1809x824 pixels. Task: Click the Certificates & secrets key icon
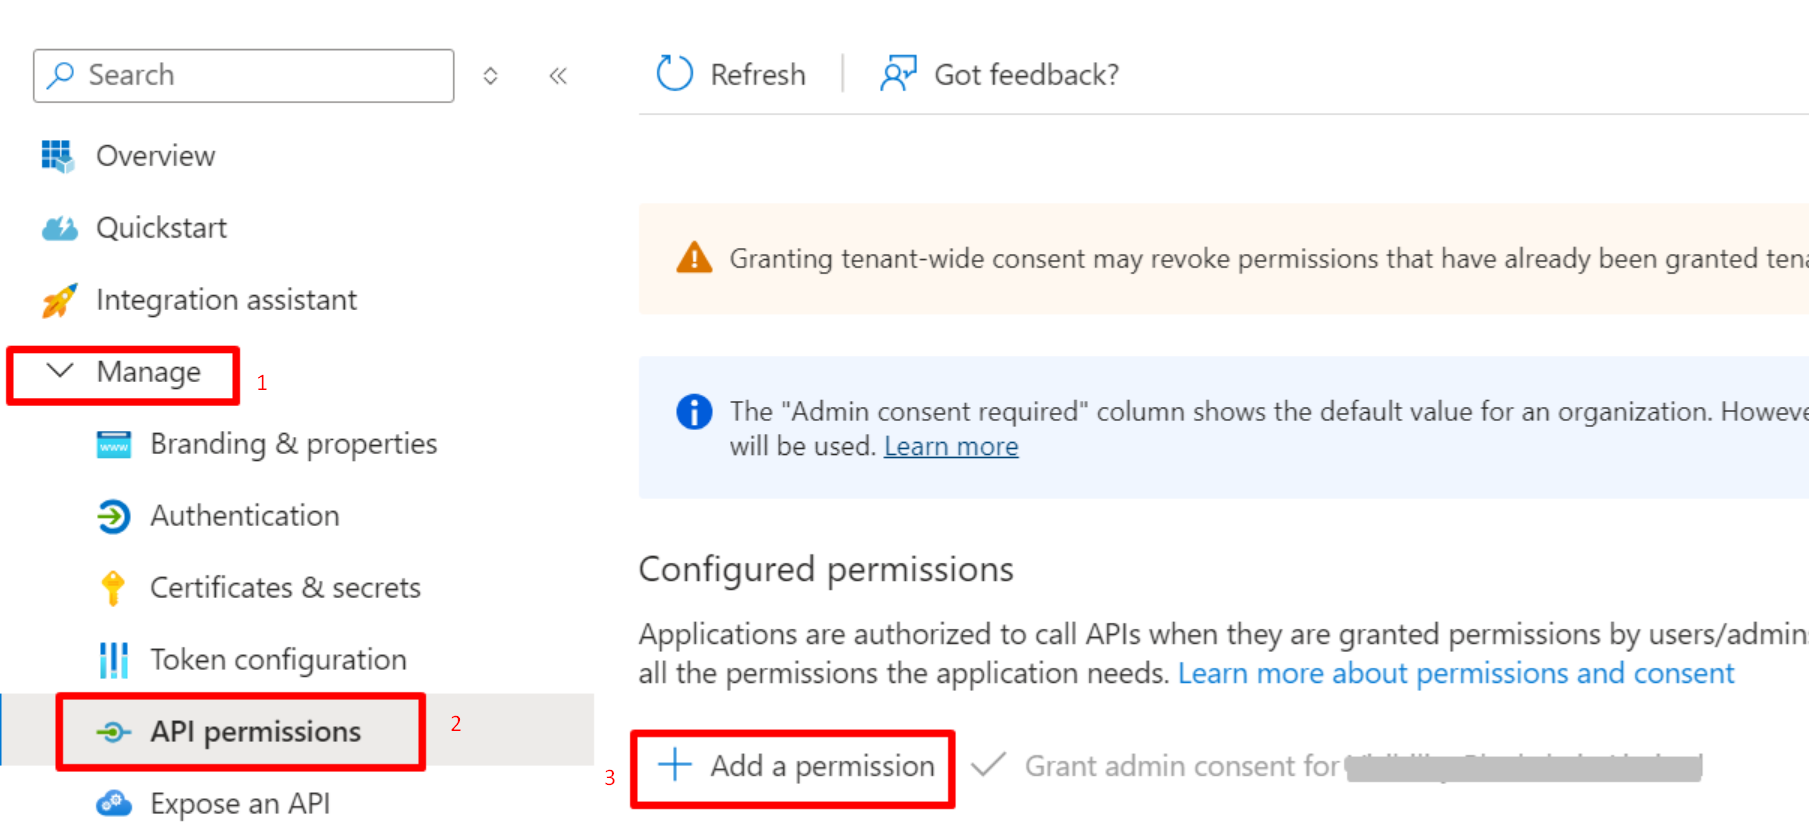pyautogui.click(x=113, y=588)
